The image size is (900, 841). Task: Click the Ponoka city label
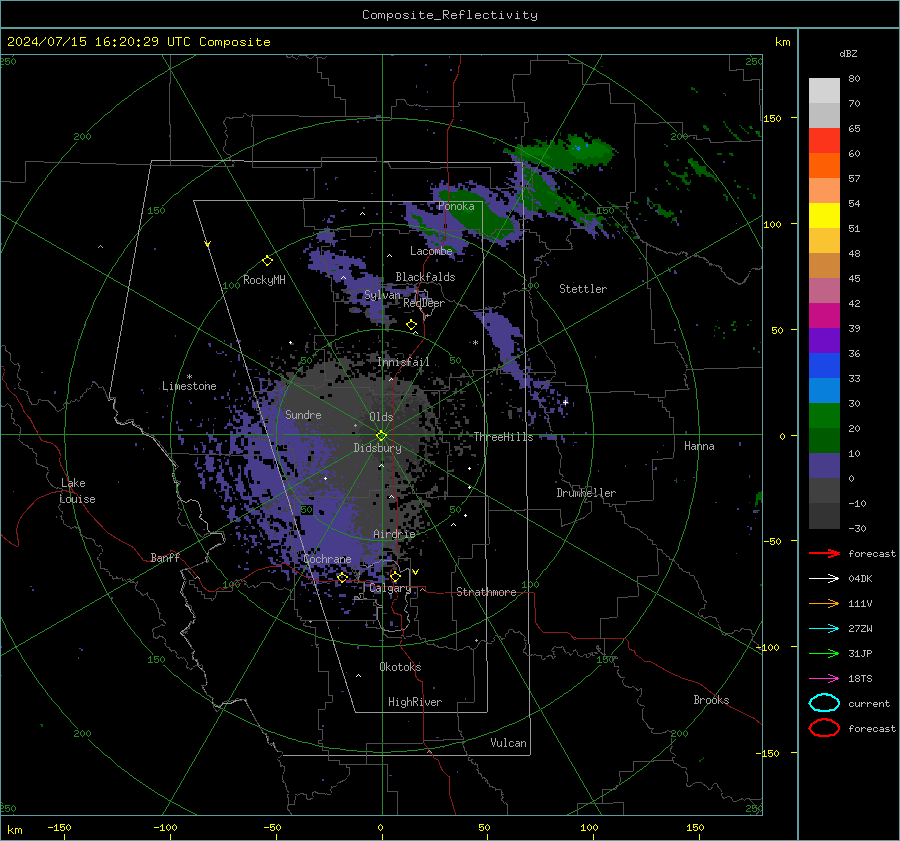point(456,206)
